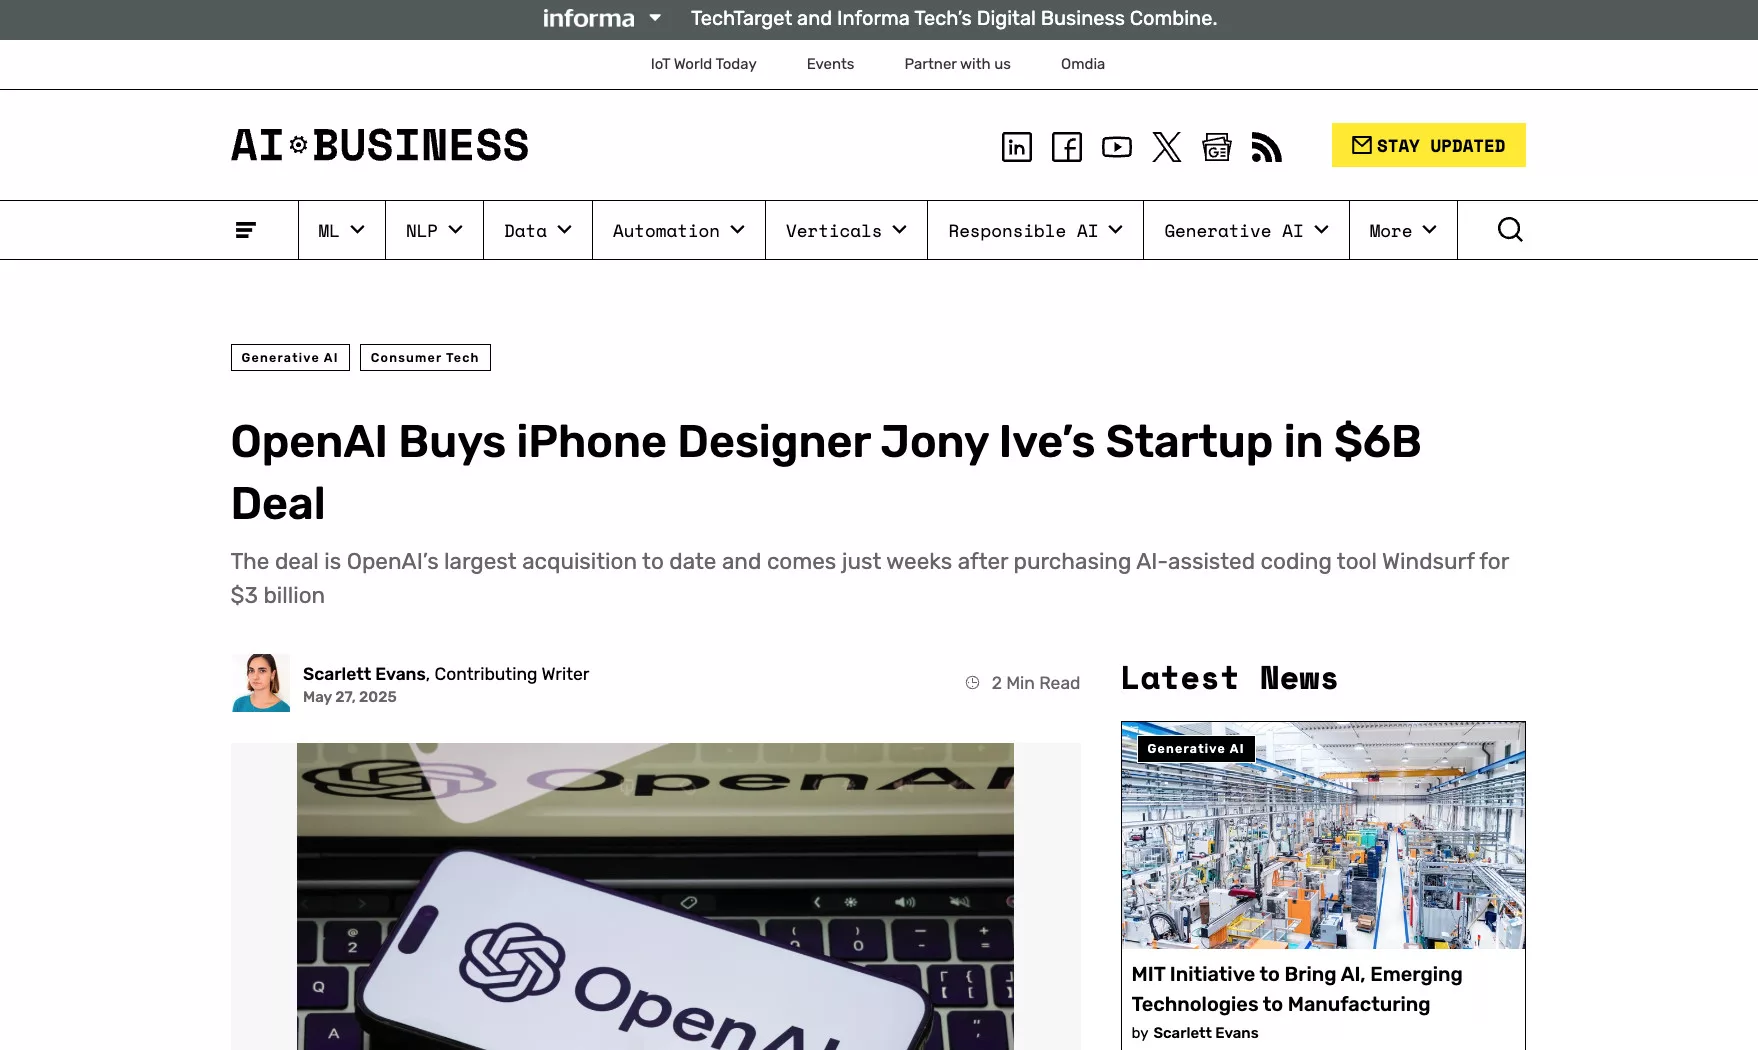This screenshot has width=1758, height=1050.
Task: Click the Stay Updated button
Action: tap(1428, 145)
